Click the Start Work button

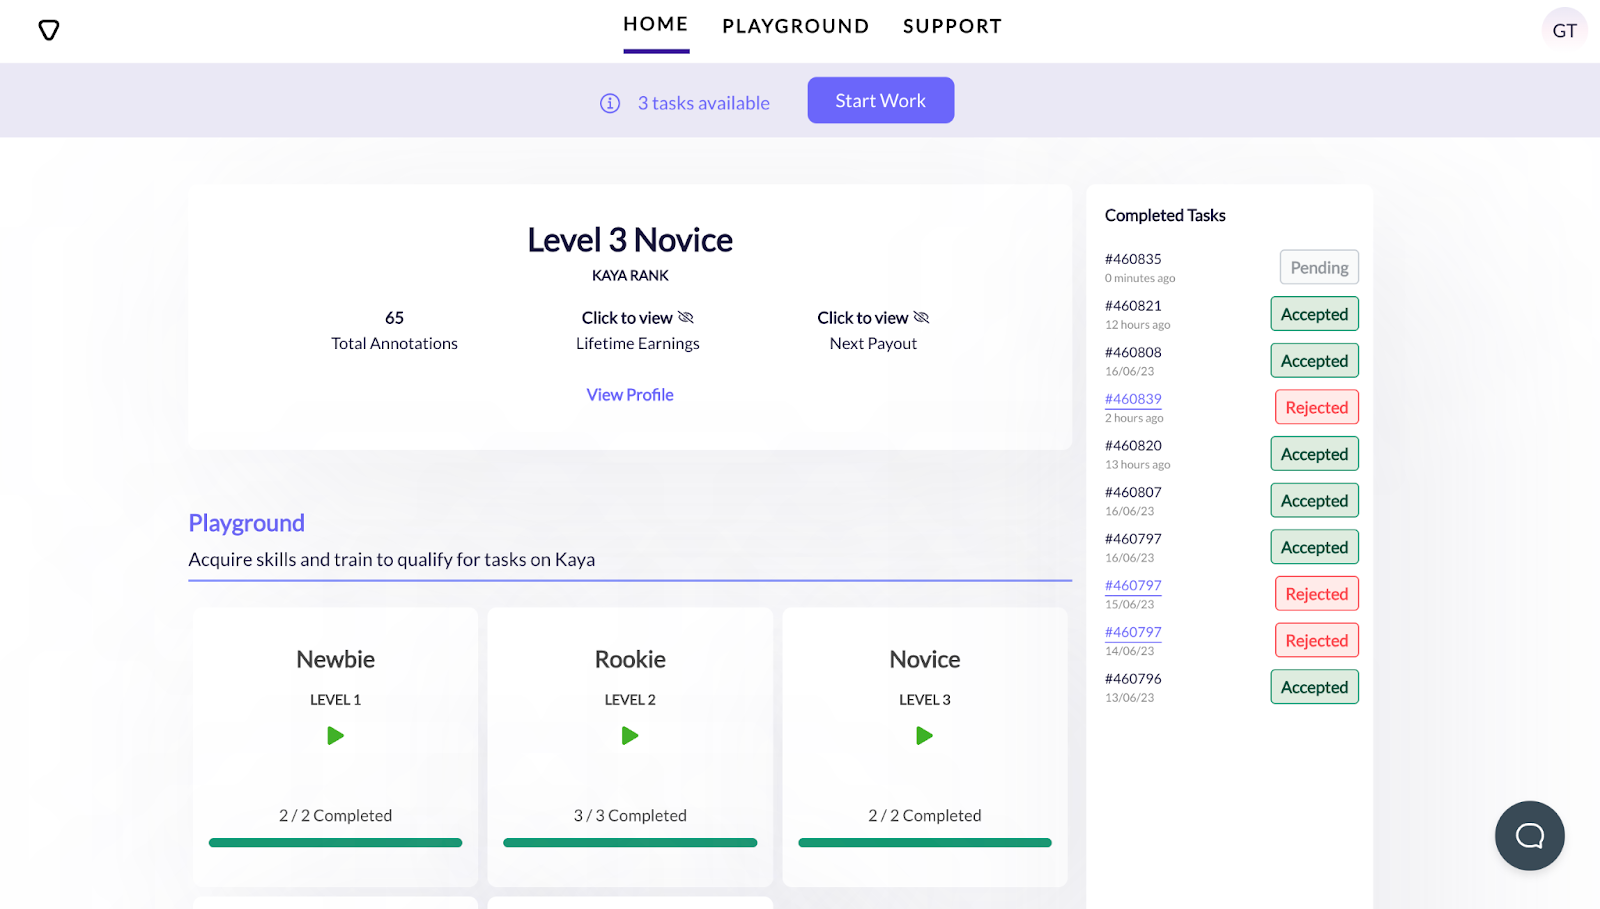point(881,100)
